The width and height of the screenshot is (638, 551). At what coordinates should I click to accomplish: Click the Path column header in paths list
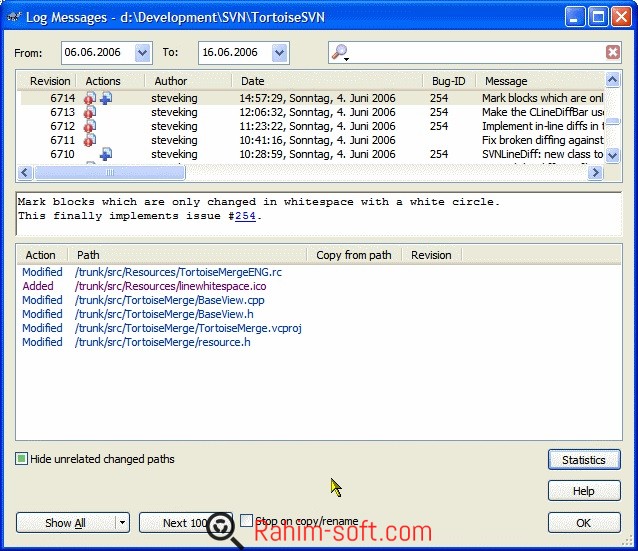187,255
